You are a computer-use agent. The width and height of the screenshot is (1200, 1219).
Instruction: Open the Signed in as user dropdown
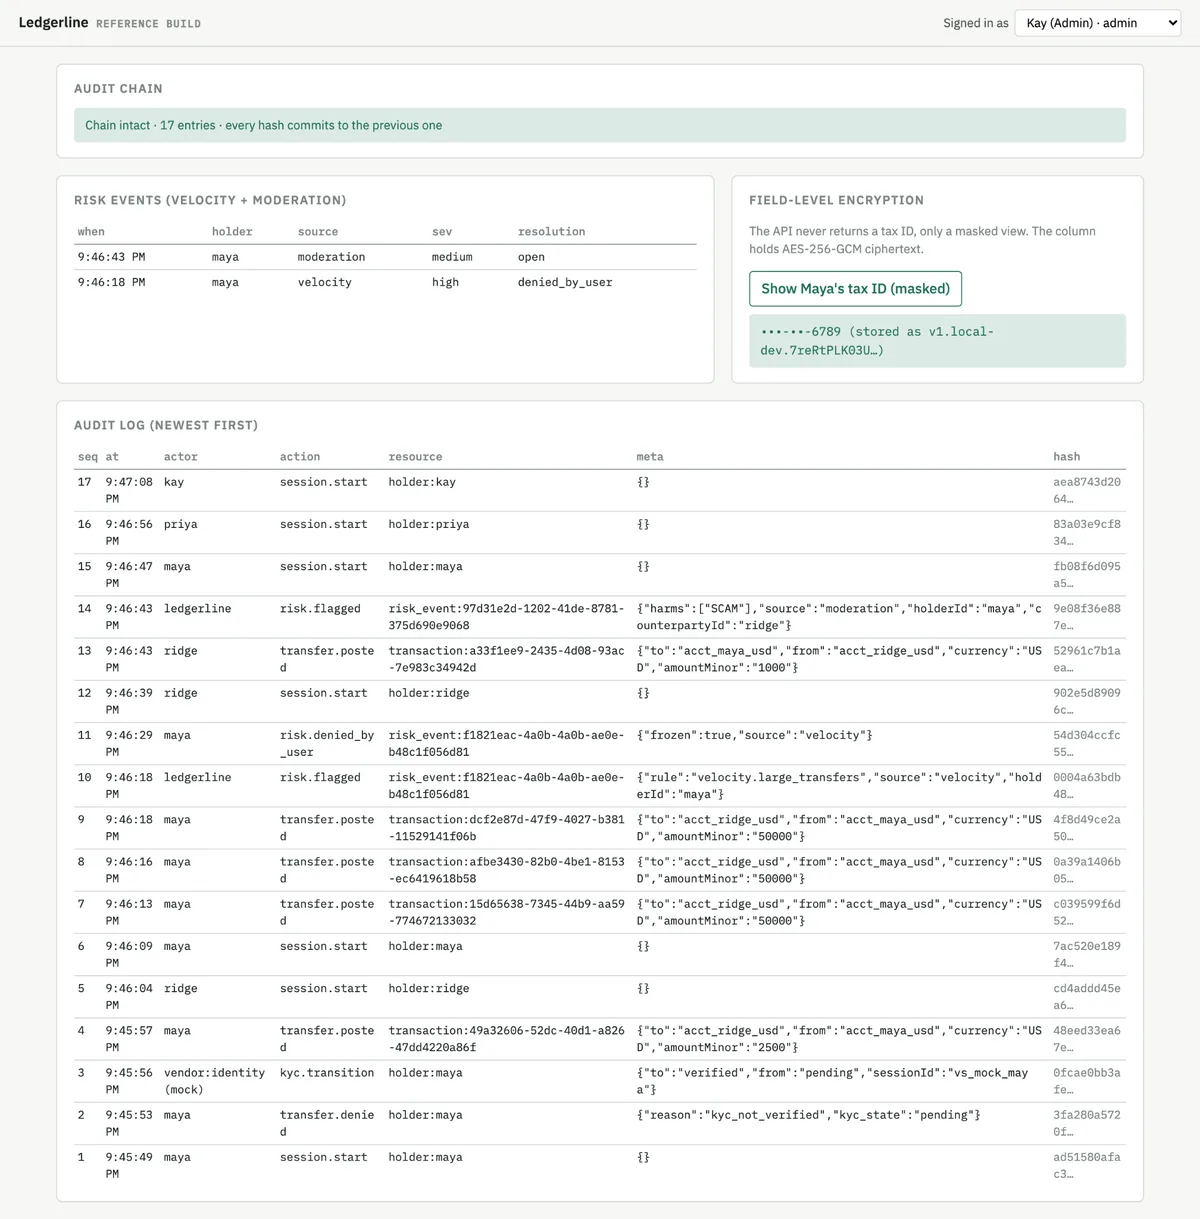point(1098,23)
